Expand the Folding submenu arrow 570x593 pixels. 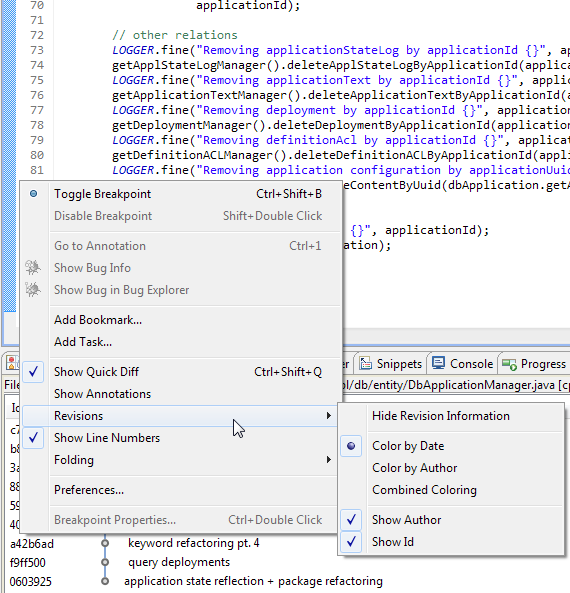click(x=329, y=460)
